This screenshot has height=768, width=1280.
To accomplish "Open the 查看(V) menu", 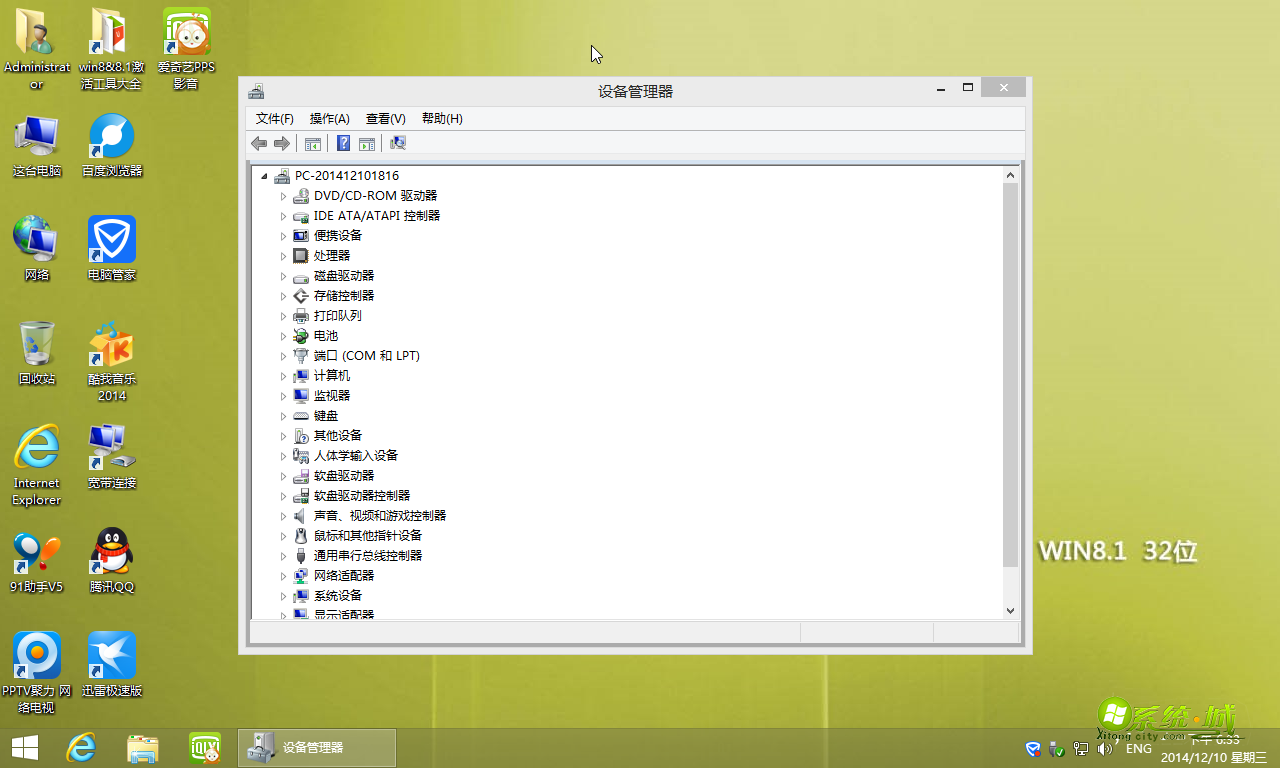I will point(385,118).
